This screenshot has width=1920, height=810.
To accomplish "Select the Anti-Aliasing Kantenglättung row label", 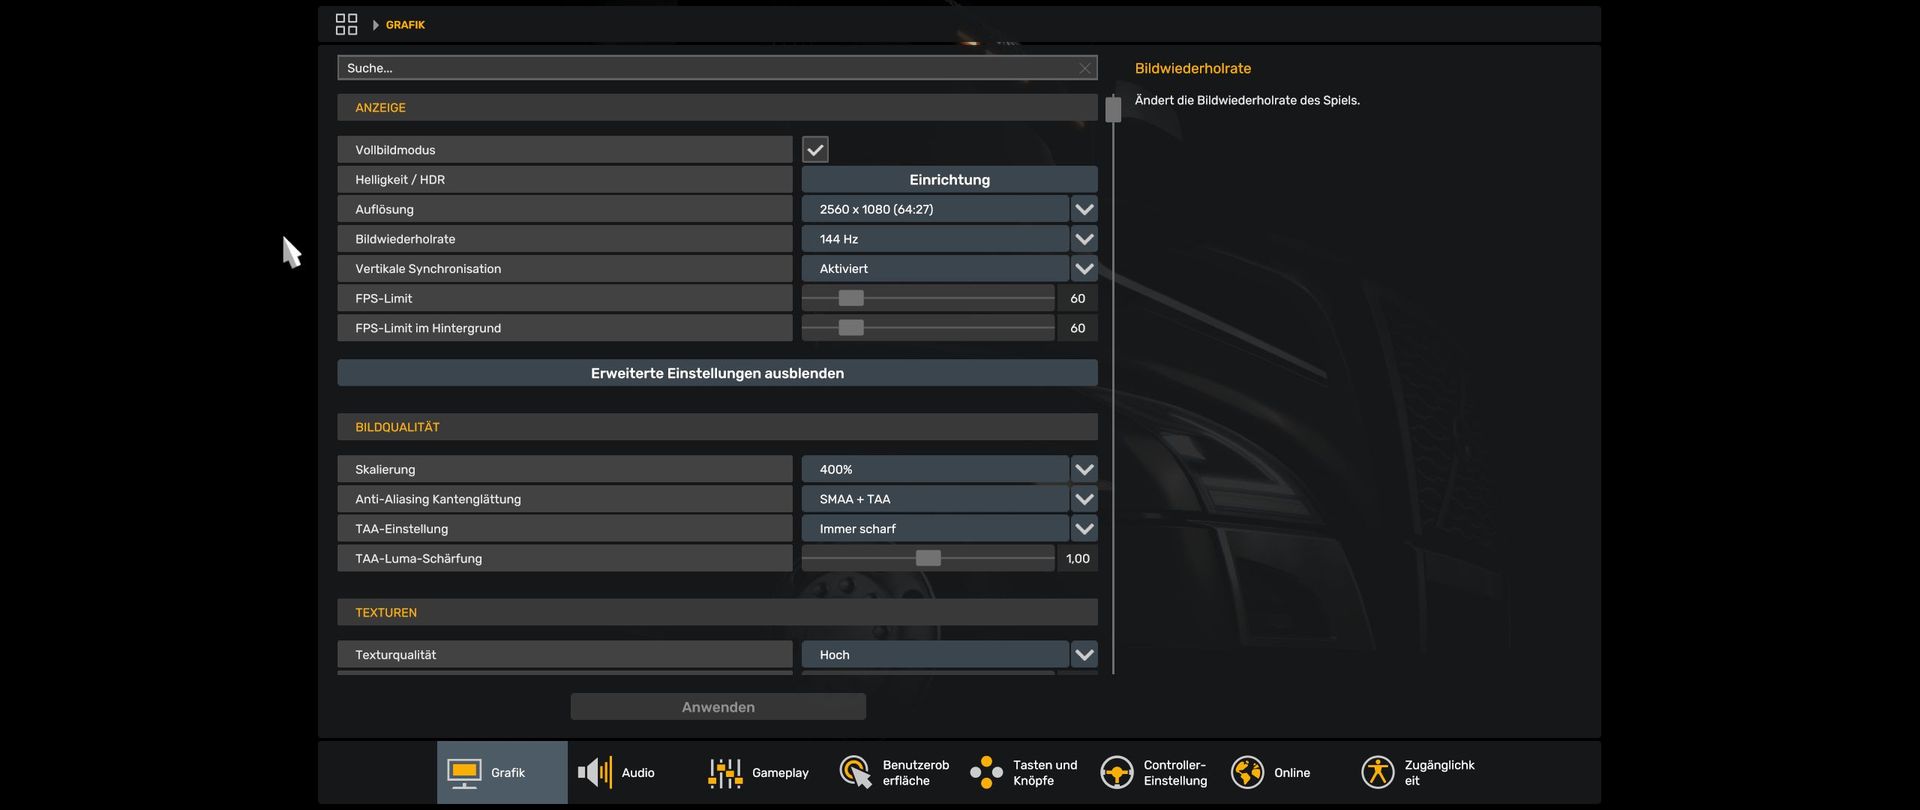I will click(565, 499).
